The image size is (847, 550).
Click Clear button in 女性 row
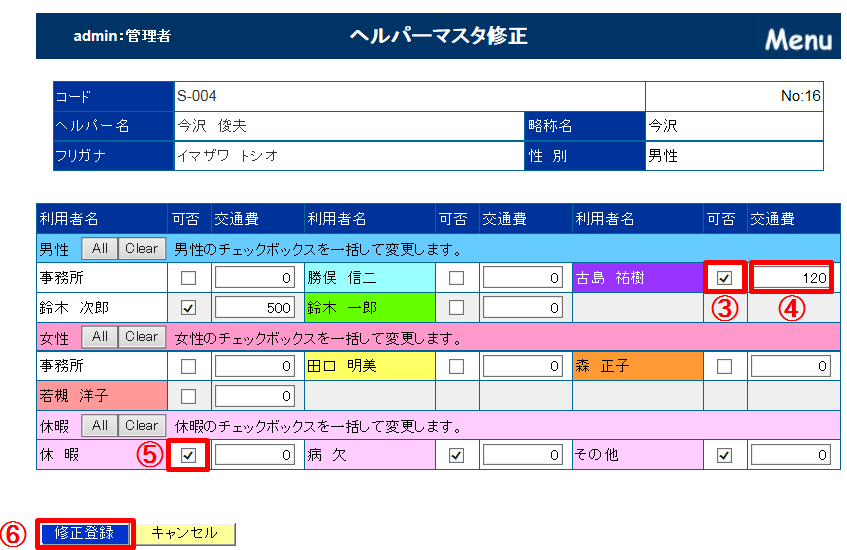point(141,337)
